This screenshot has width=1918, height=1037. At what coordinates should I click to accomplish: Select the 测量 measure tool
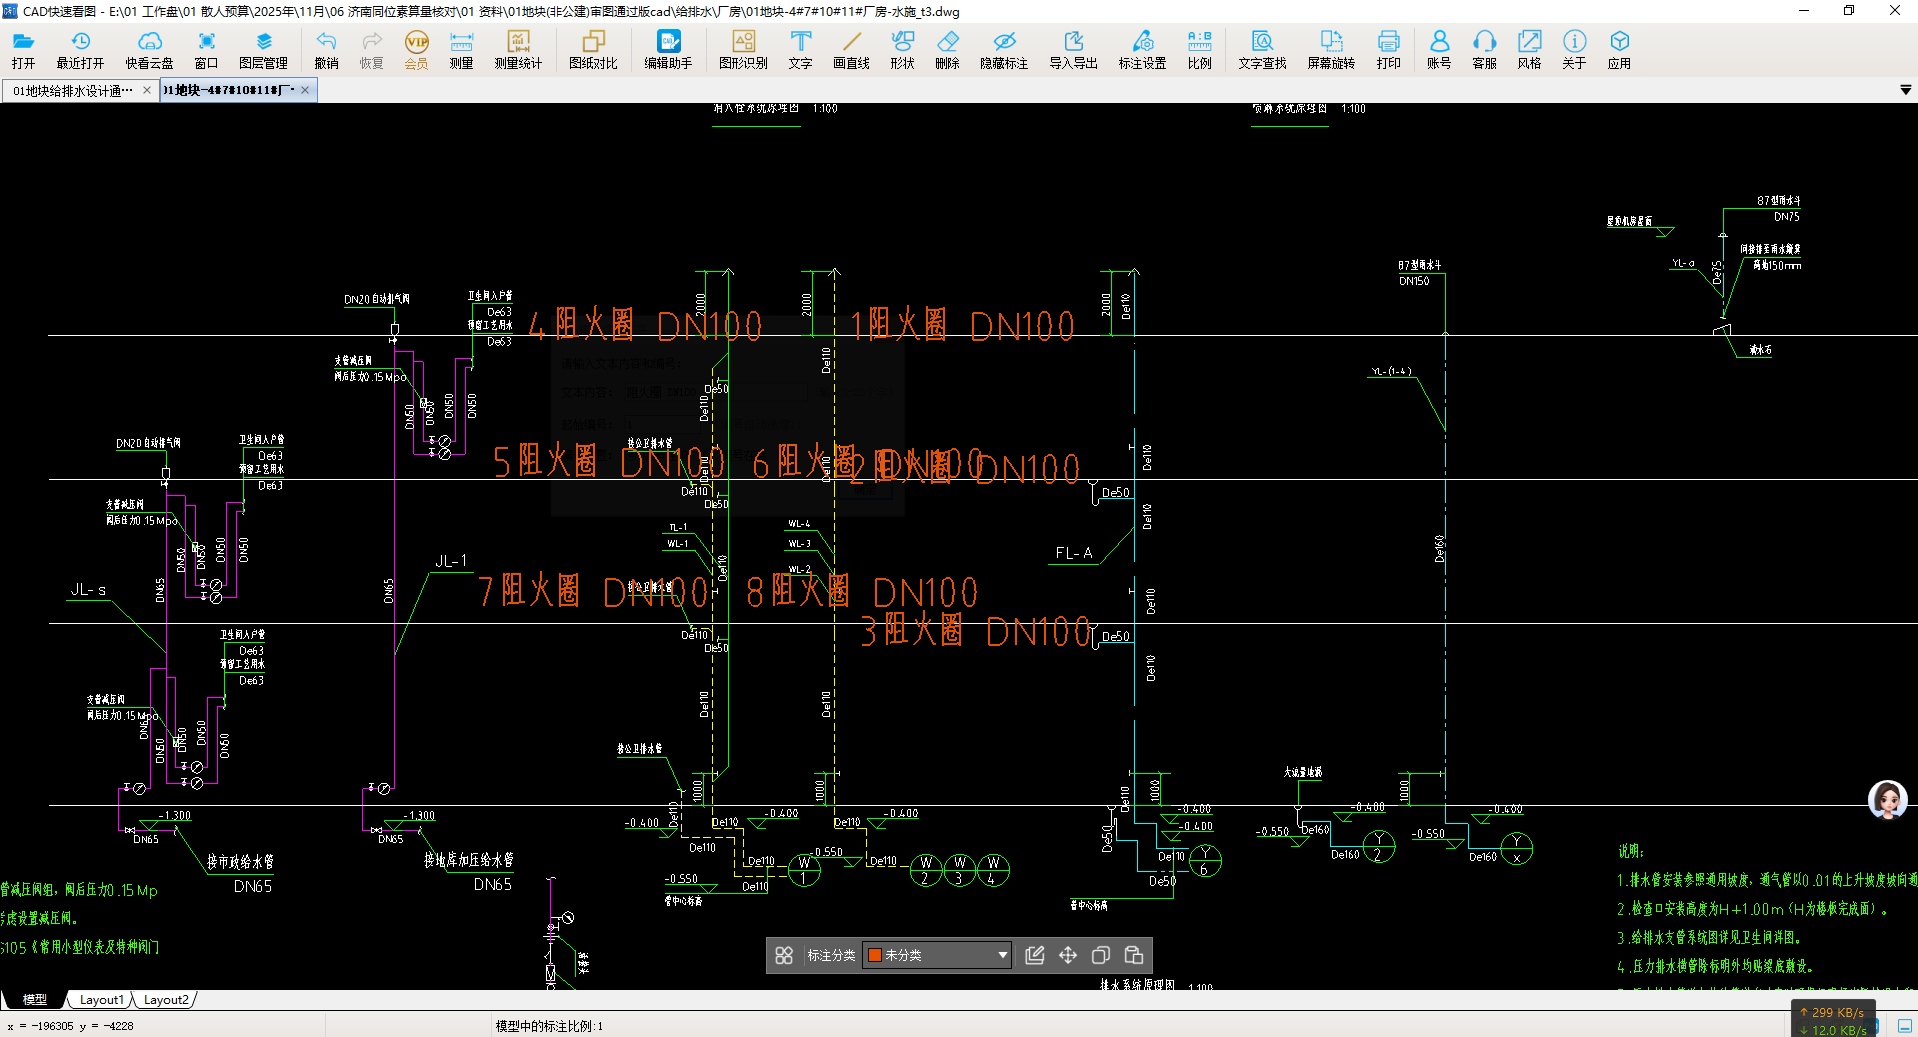point(461,49)
